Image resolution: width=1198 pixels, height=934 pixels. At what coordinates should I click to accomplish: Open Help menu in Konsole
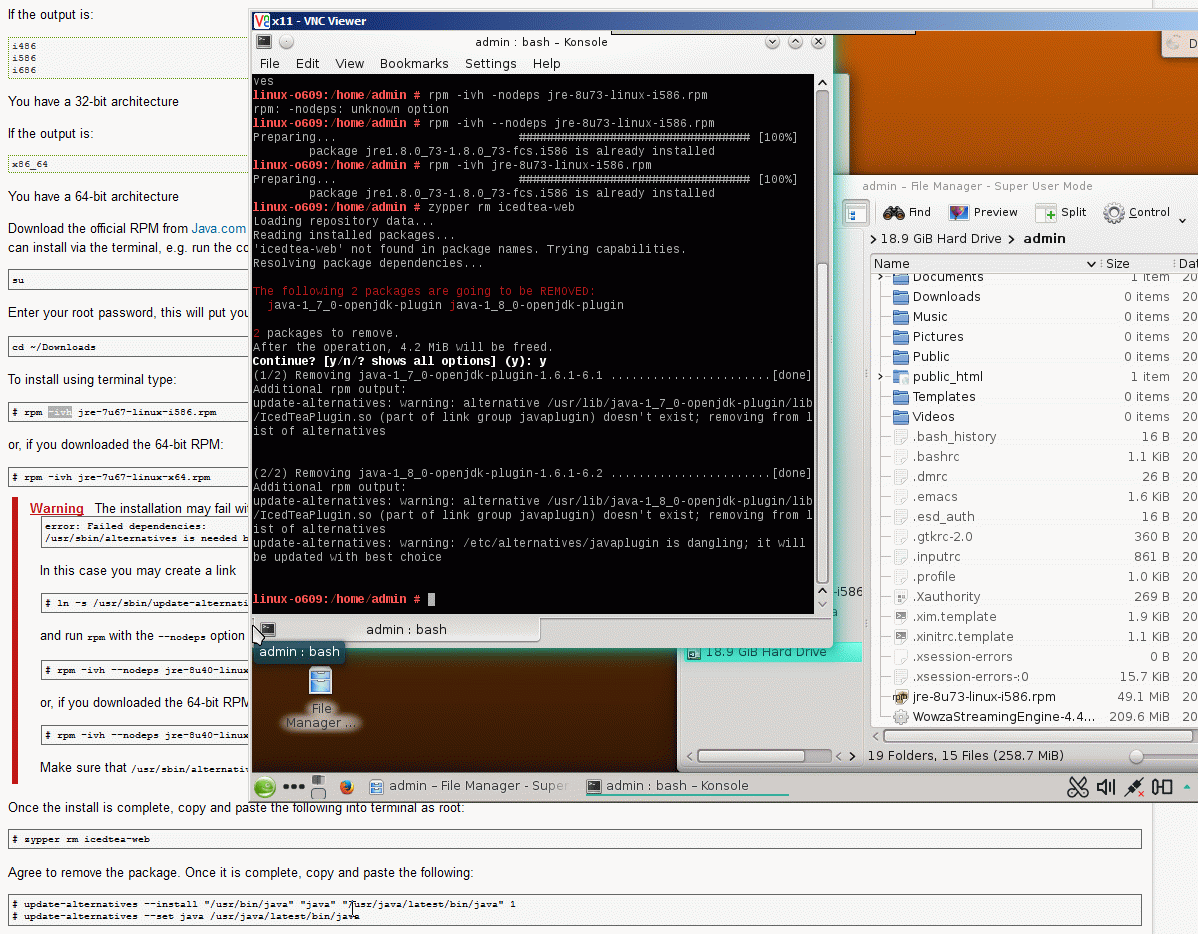tap(546, 63)
